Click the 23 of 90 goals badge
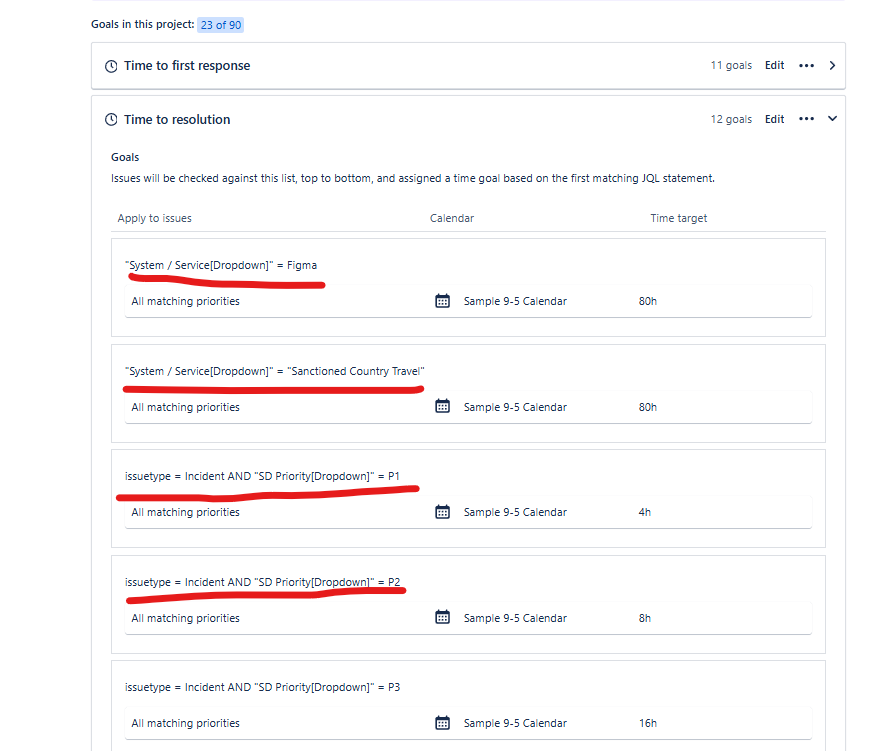Image resolution: width=895 pixels, height=751 pixels. (220, 24)
